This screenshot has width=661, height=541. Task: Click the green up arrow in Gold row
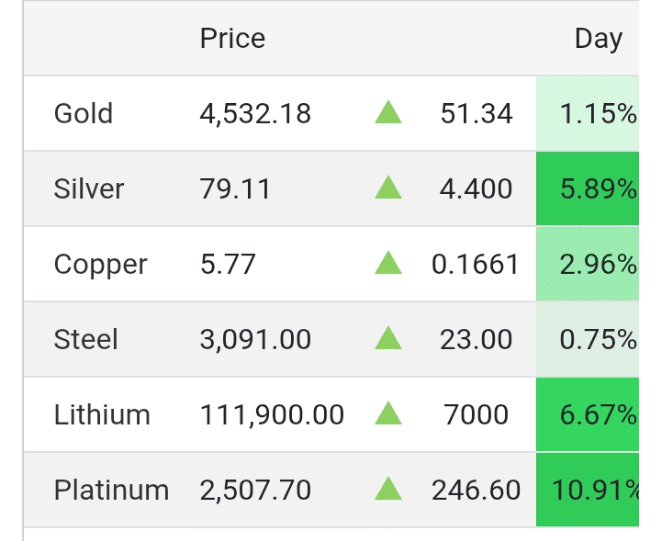pyautogui.click(x=388, y=112)
